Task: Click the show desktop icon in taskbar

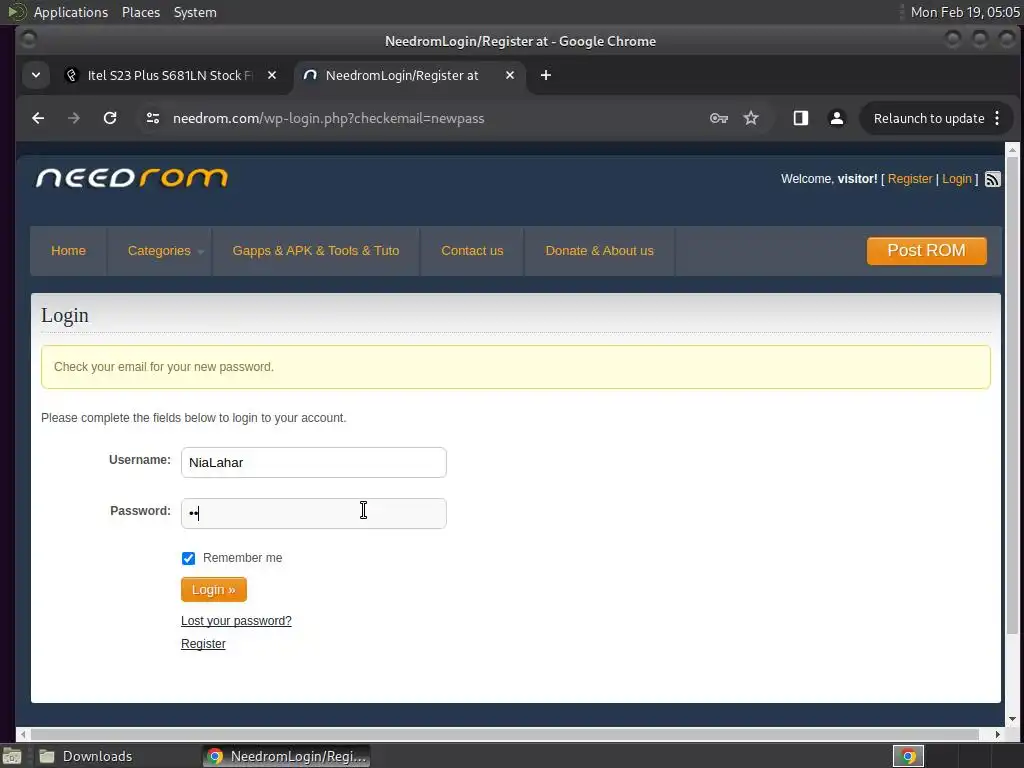Action: (x=12, y=756)
